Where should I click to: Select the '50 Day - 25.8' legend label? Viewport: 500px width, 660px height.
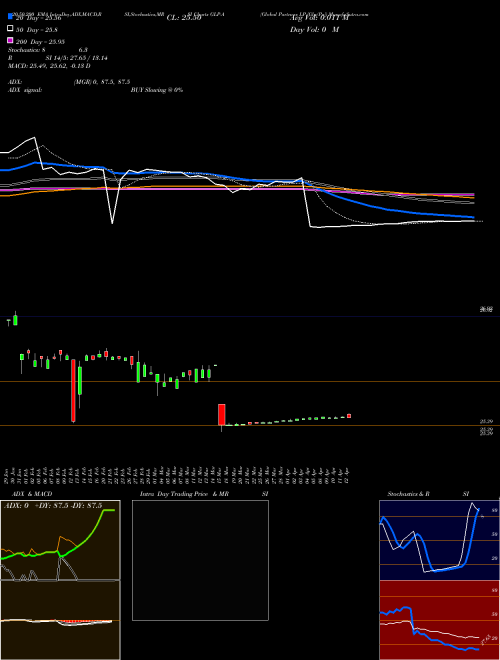click(37, 29)
